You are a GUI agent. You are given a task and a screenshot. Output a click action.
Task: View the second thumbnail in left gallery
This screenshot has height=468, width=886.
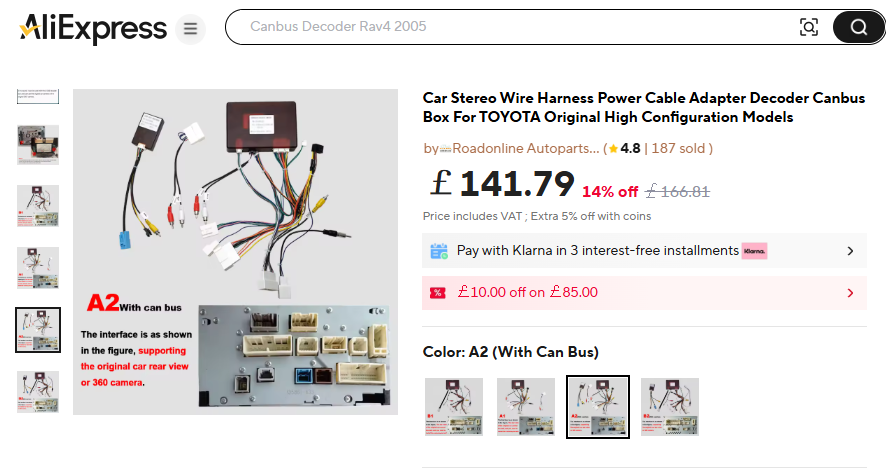point(38,145)
